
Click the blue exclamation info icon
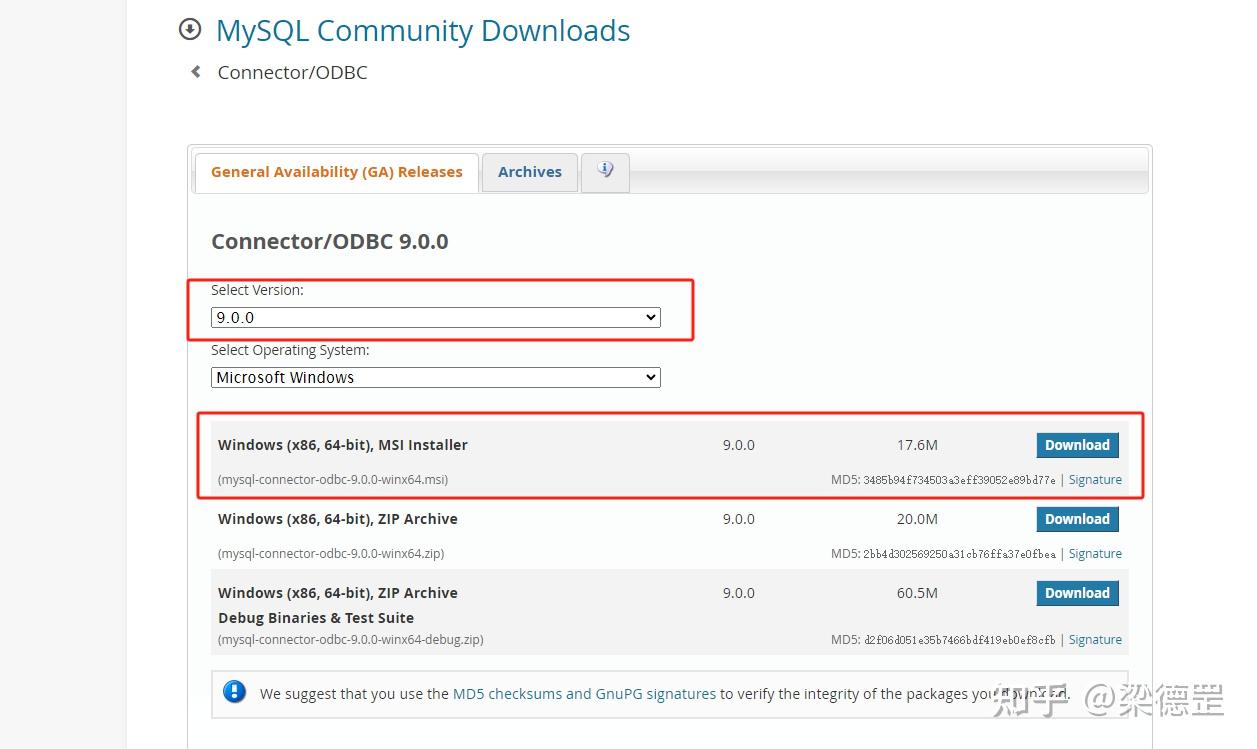pos(235,692)
